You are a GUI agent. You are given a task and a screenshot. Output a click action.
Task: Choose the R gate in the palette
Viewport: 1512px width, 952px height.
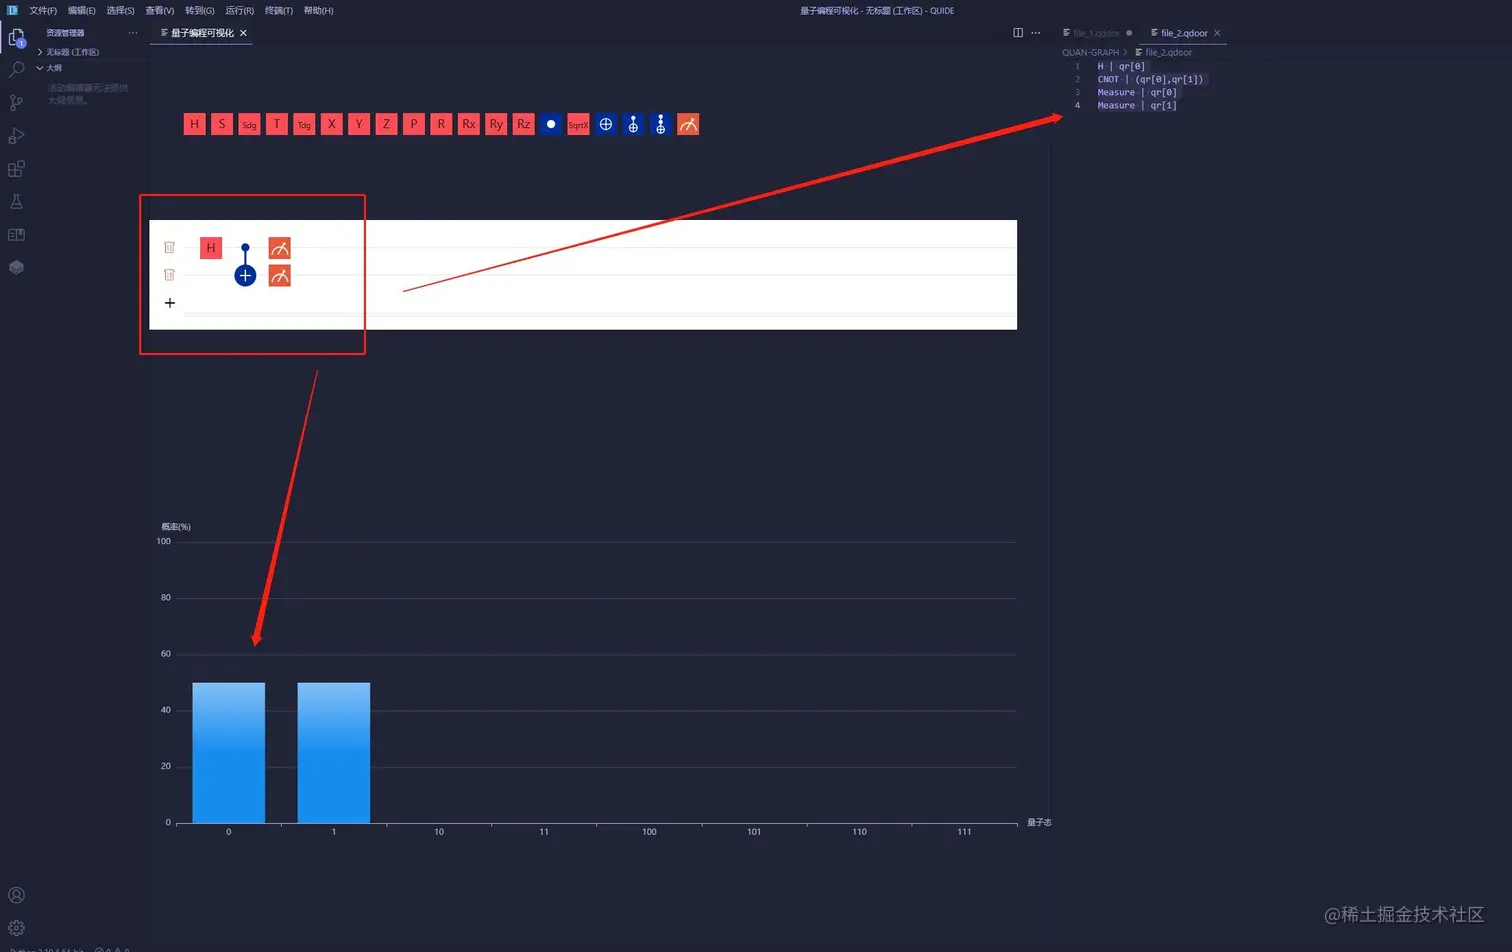[441, 124]
